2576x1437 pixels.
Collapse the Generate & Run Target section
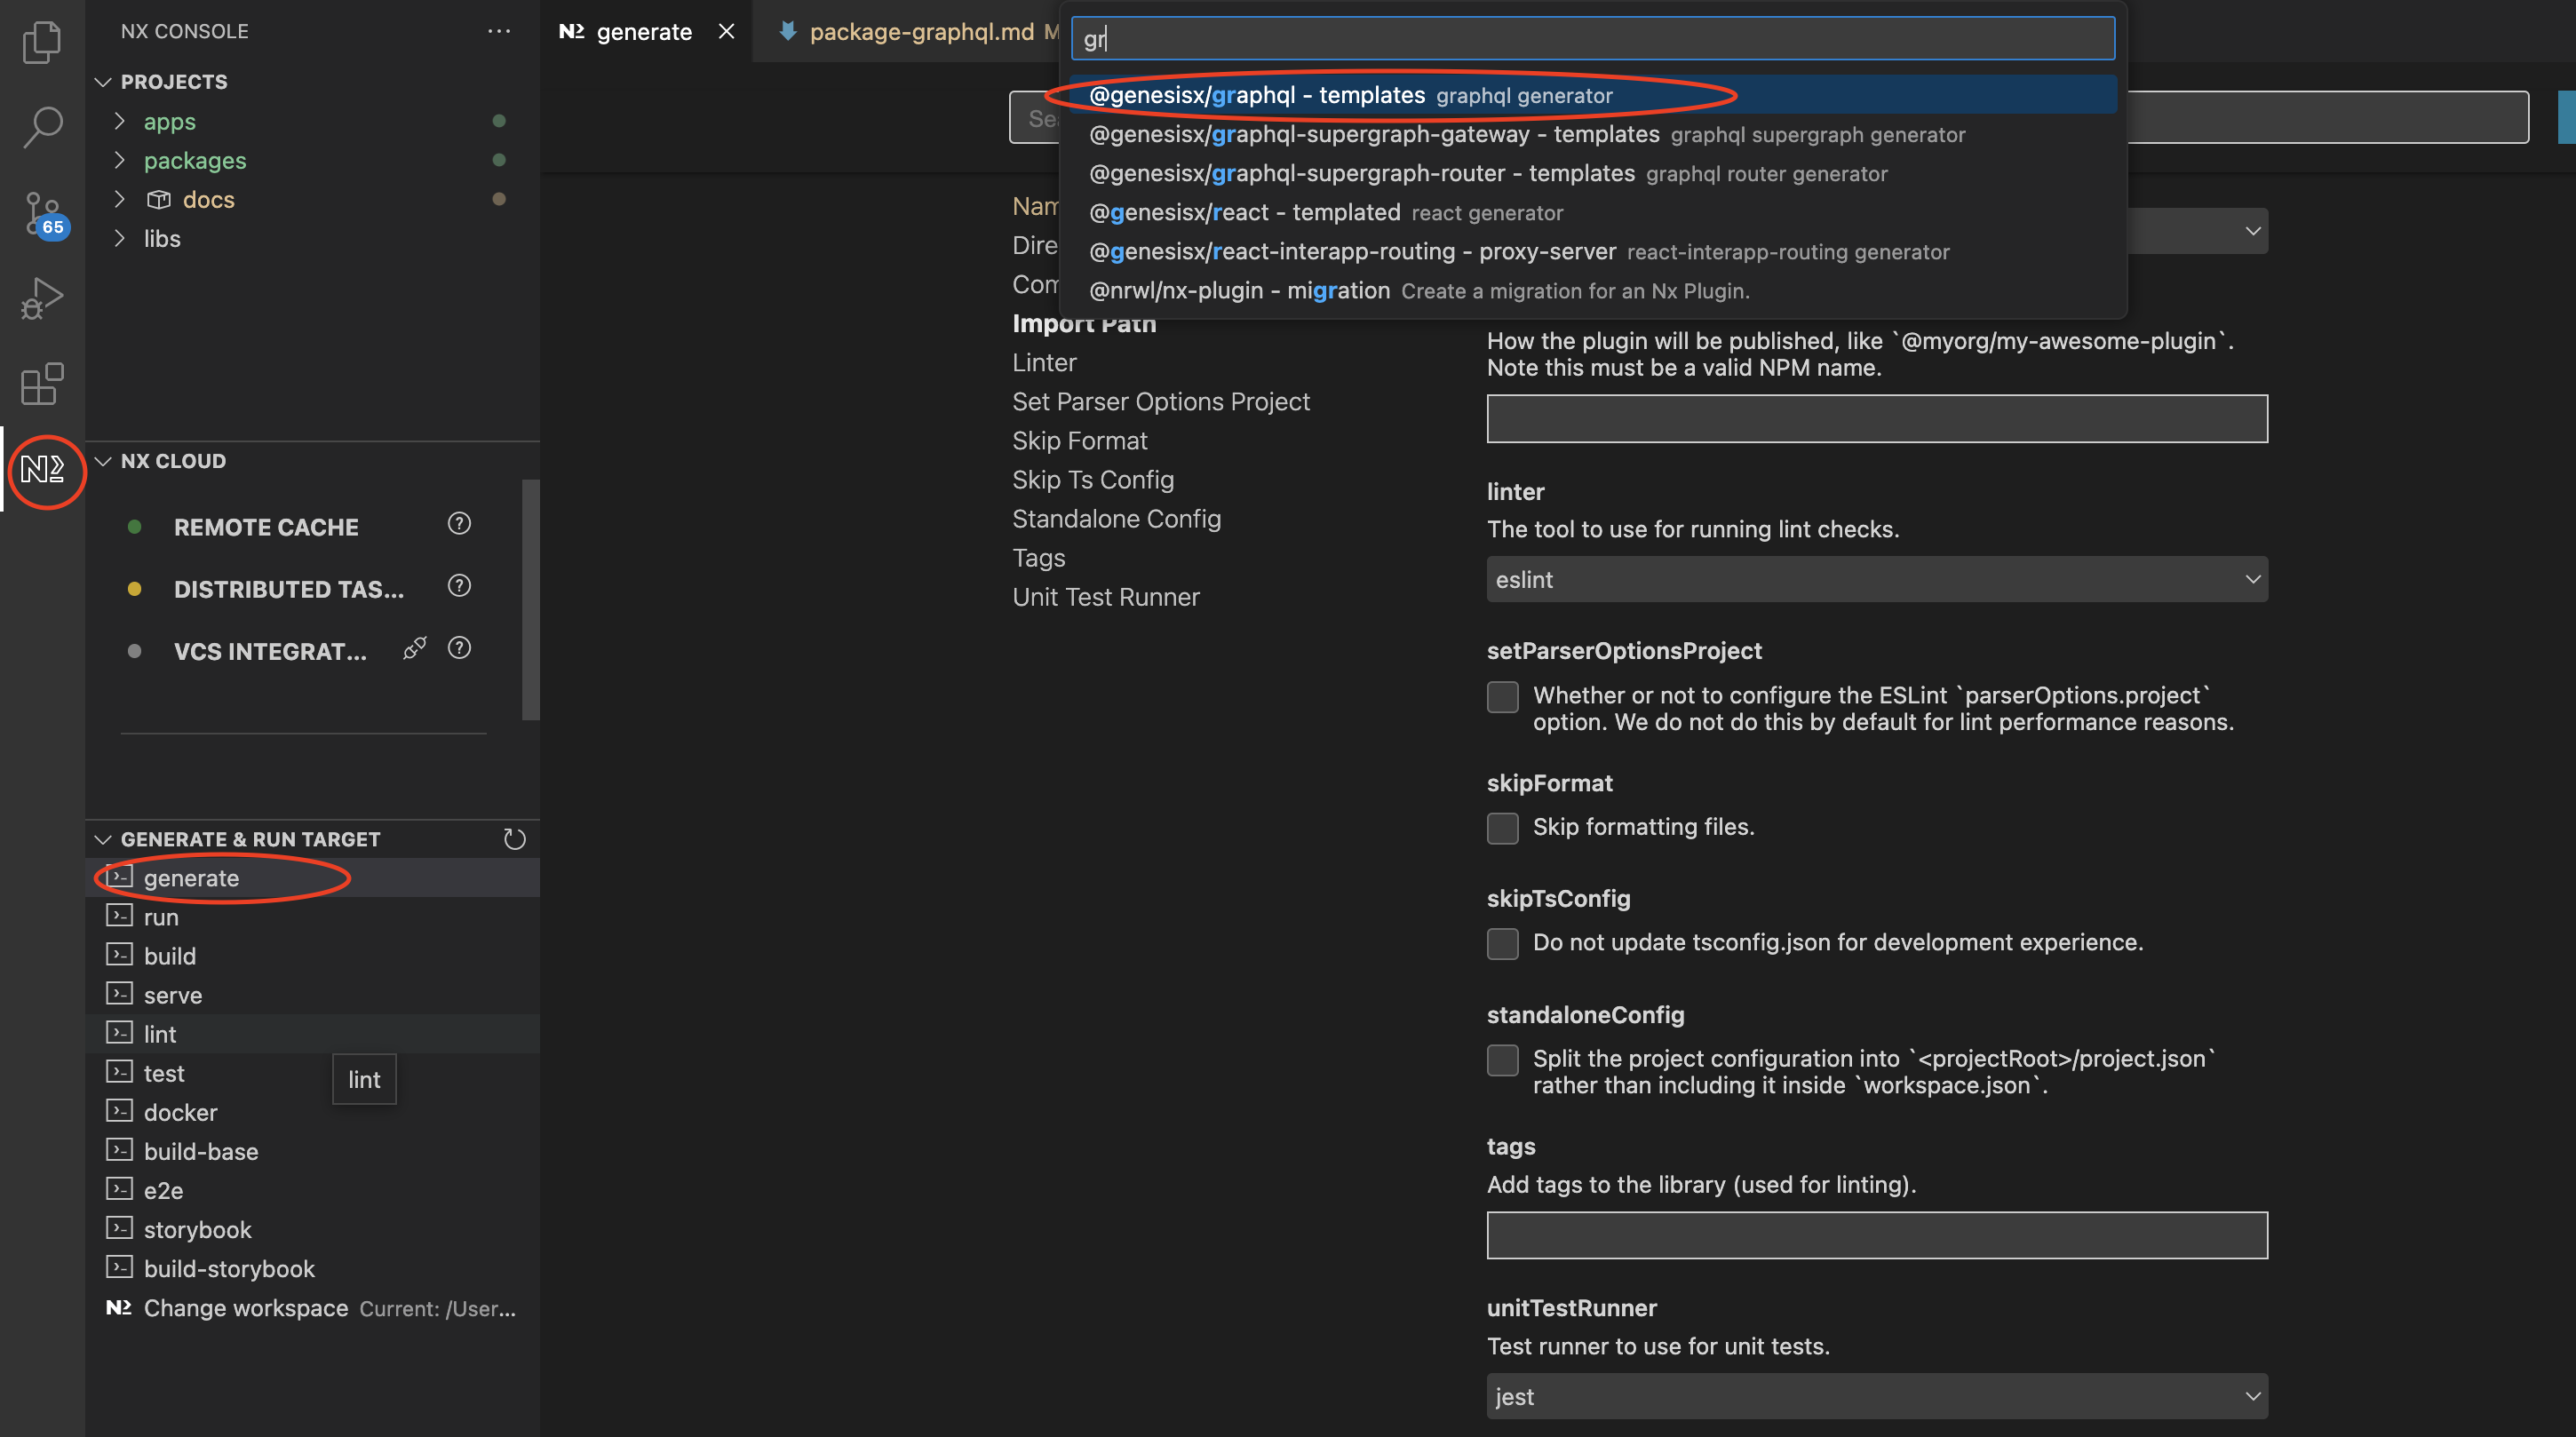point(102,839)
